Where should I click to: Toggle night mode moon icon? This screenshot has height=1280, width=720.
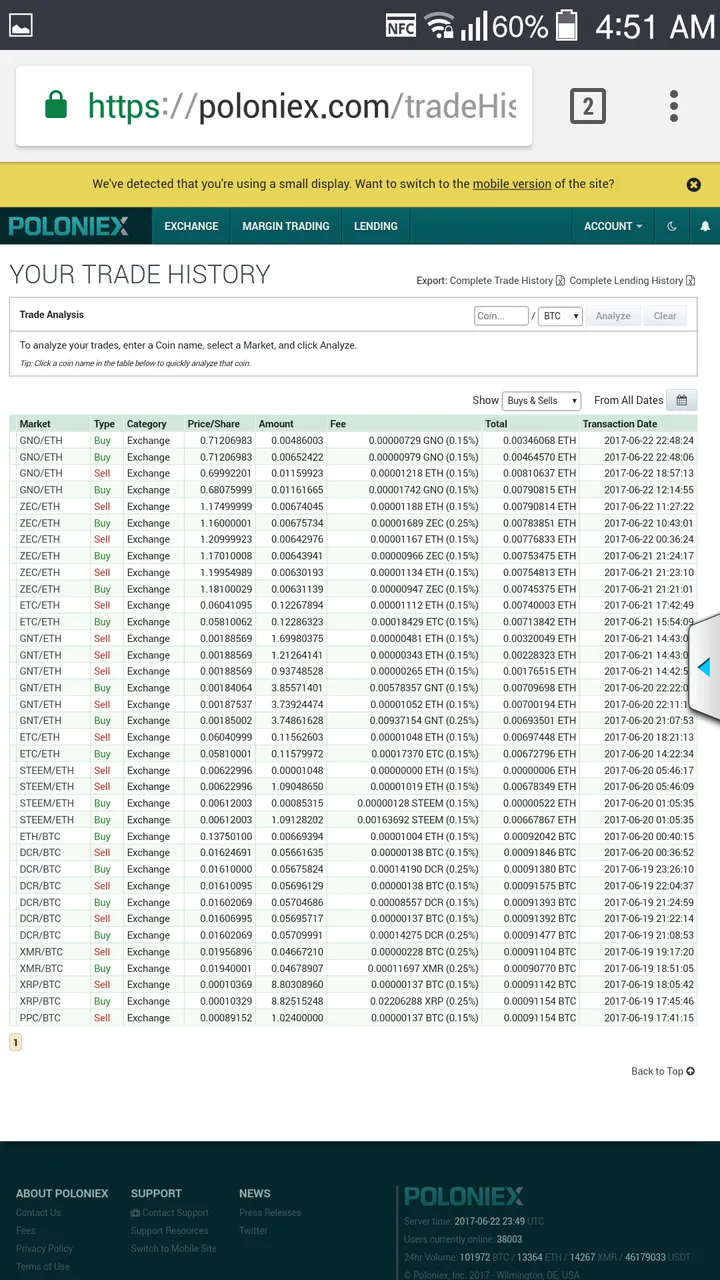tap(672, 226)
